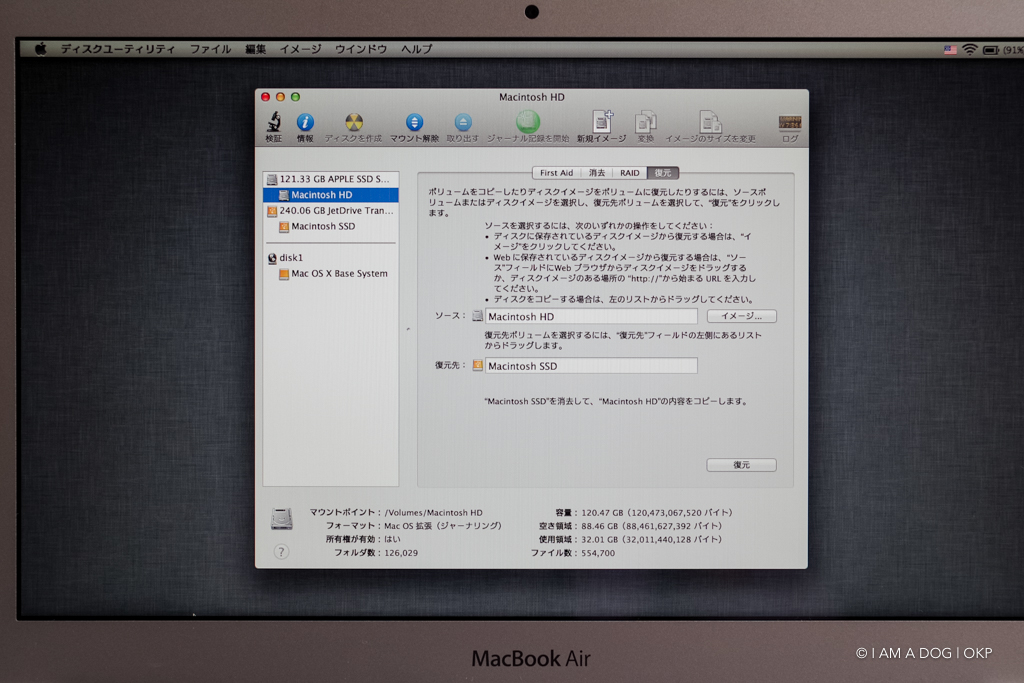Viewport: 1024px width, 683px height.
Task: Switch to the Erase (消去) tab
Action: coord(597,173)
